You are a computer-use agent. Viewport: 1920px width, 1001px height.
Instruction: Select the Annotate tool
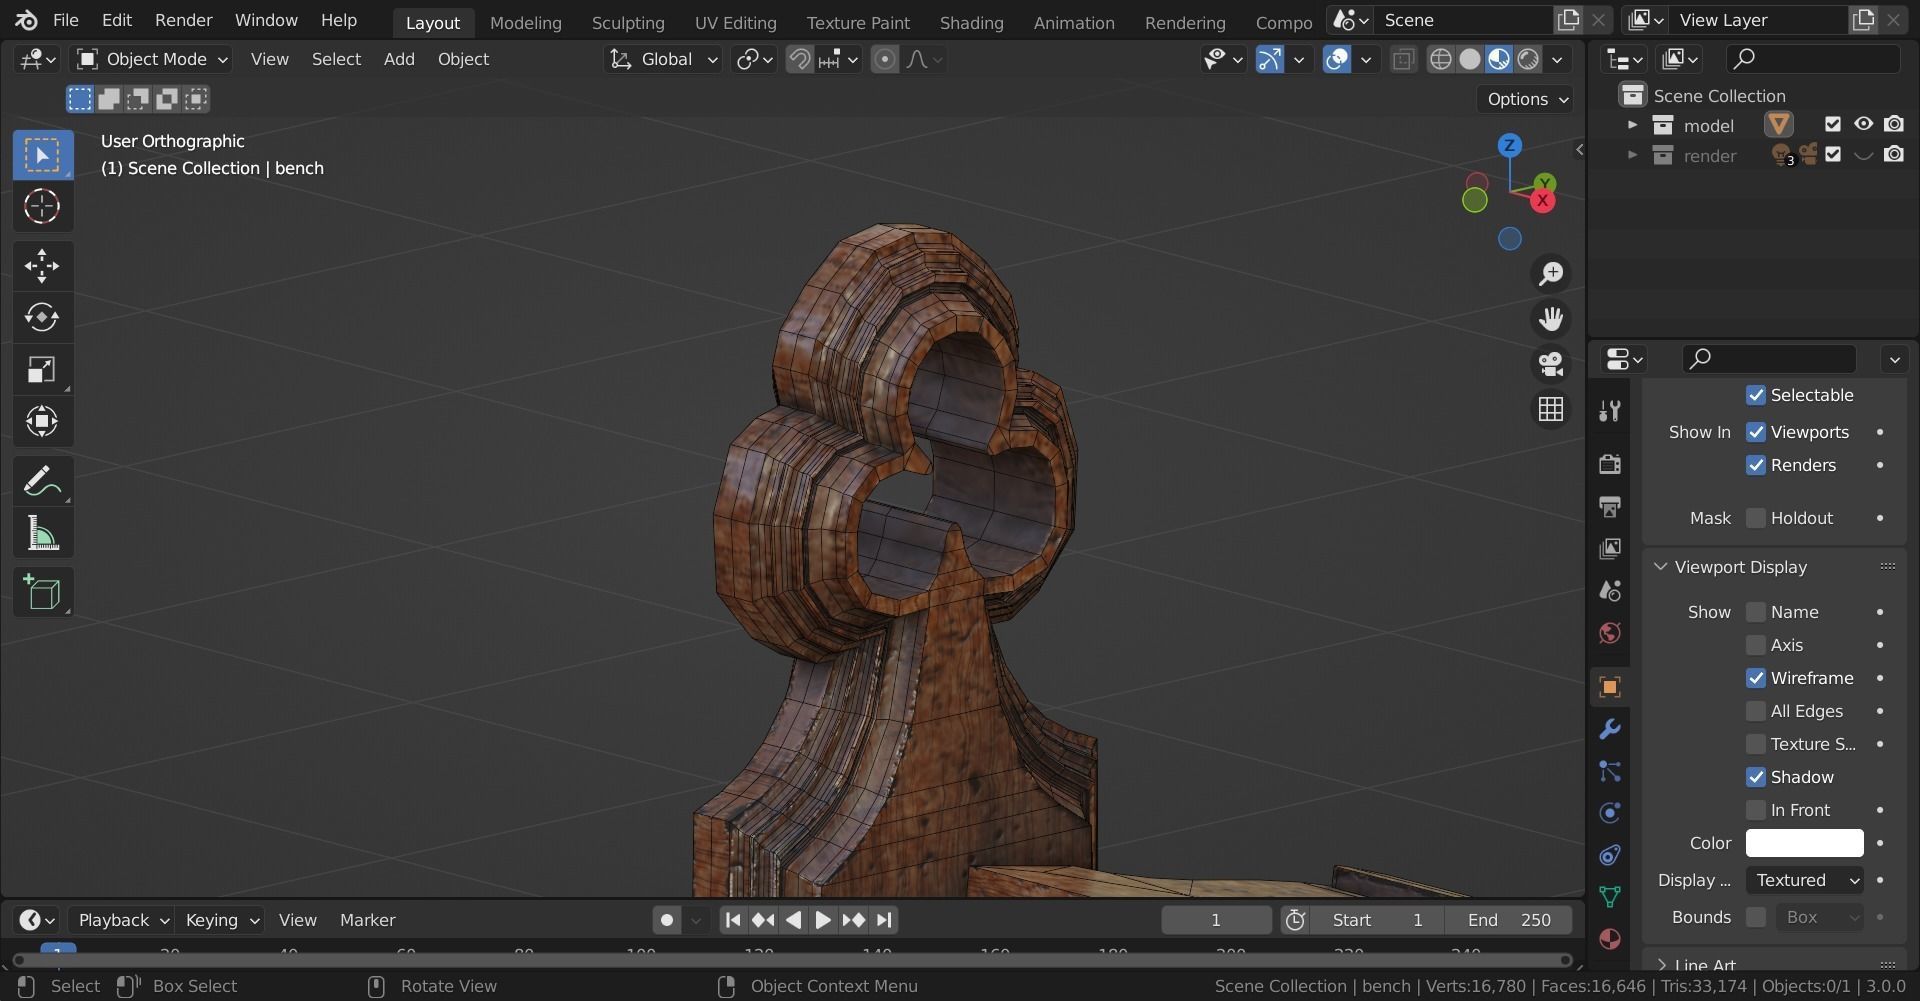42,481
